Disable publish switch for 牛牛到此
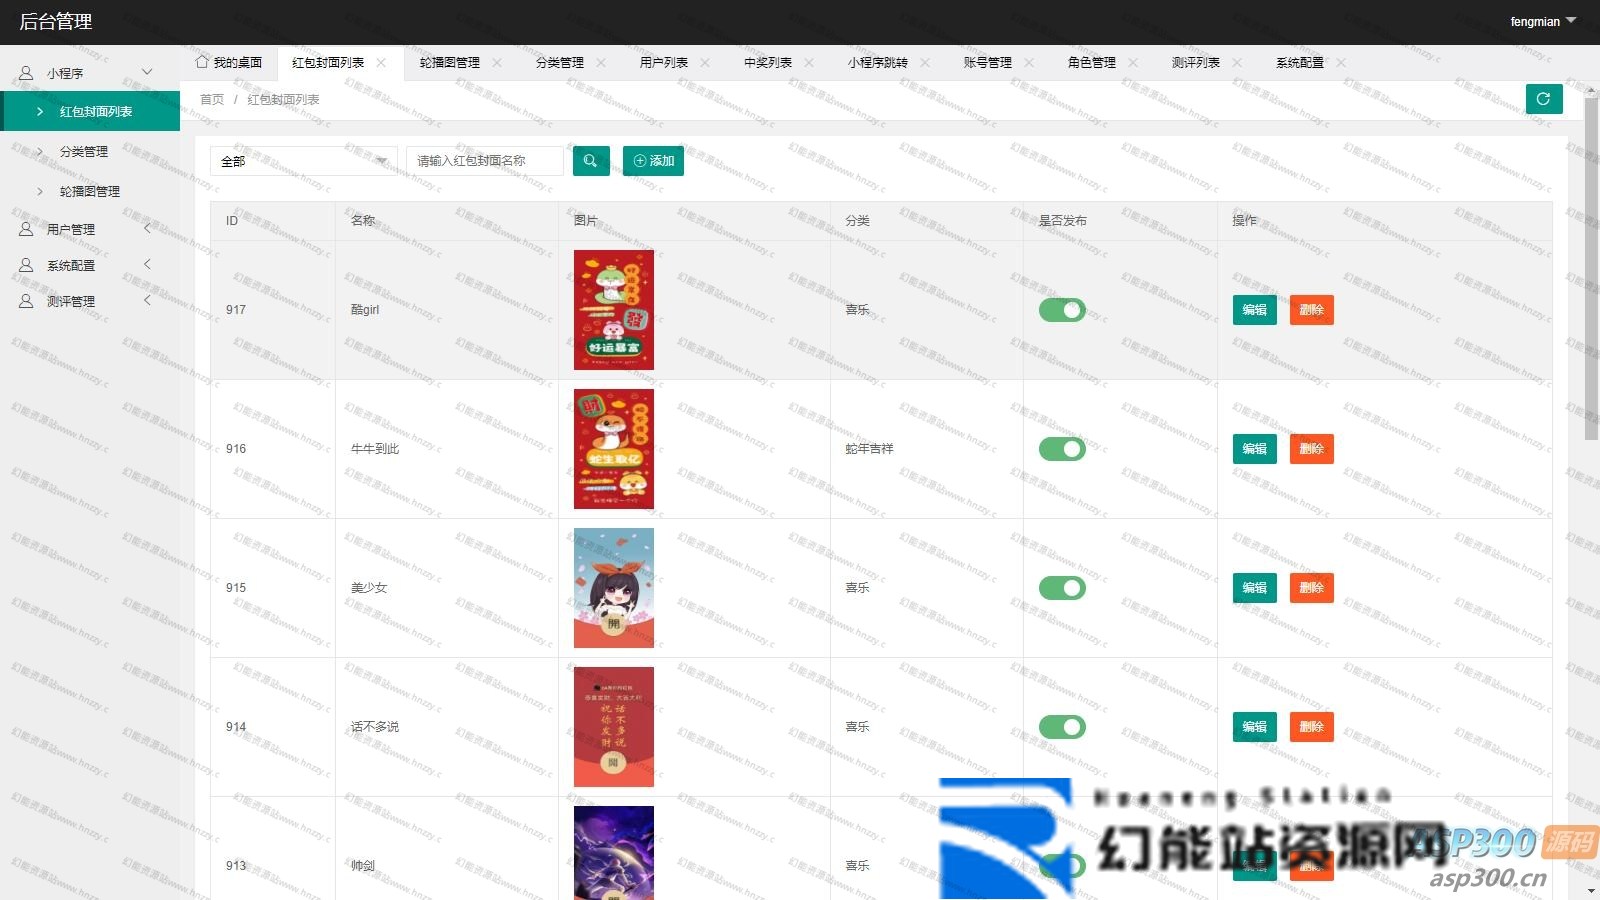Viewport: 1600px width, 900px height. [x=1061, y=449]
